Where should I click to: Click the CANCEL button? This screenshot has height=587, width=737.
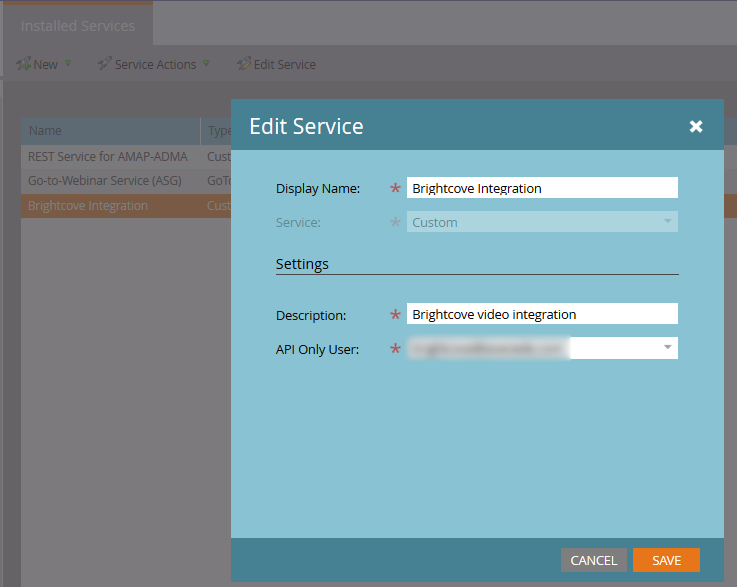pyautogui.click(x=594, y=560)
